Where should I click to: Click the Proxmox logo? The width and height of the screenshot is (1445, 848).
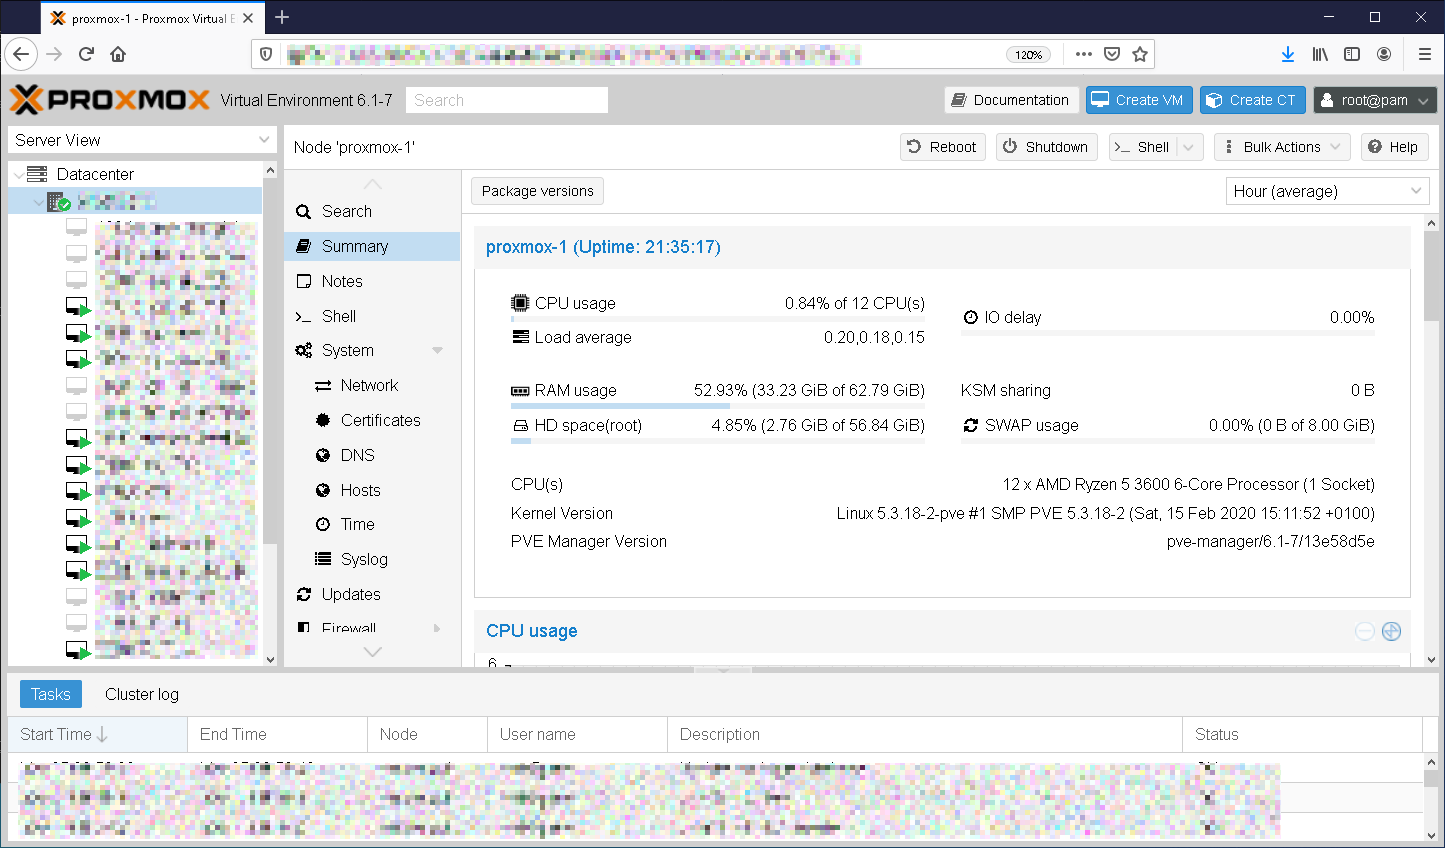pyautogui.click(x=110, y=100)
